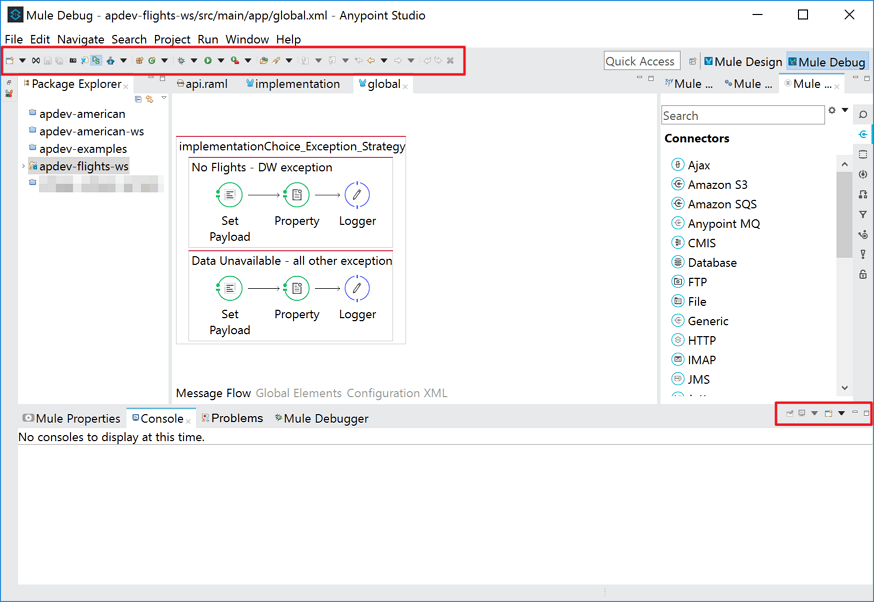The image size is (874, 602).
Task: Expand the apdev-flights-ws project tree
Action: tap(25, 166)
